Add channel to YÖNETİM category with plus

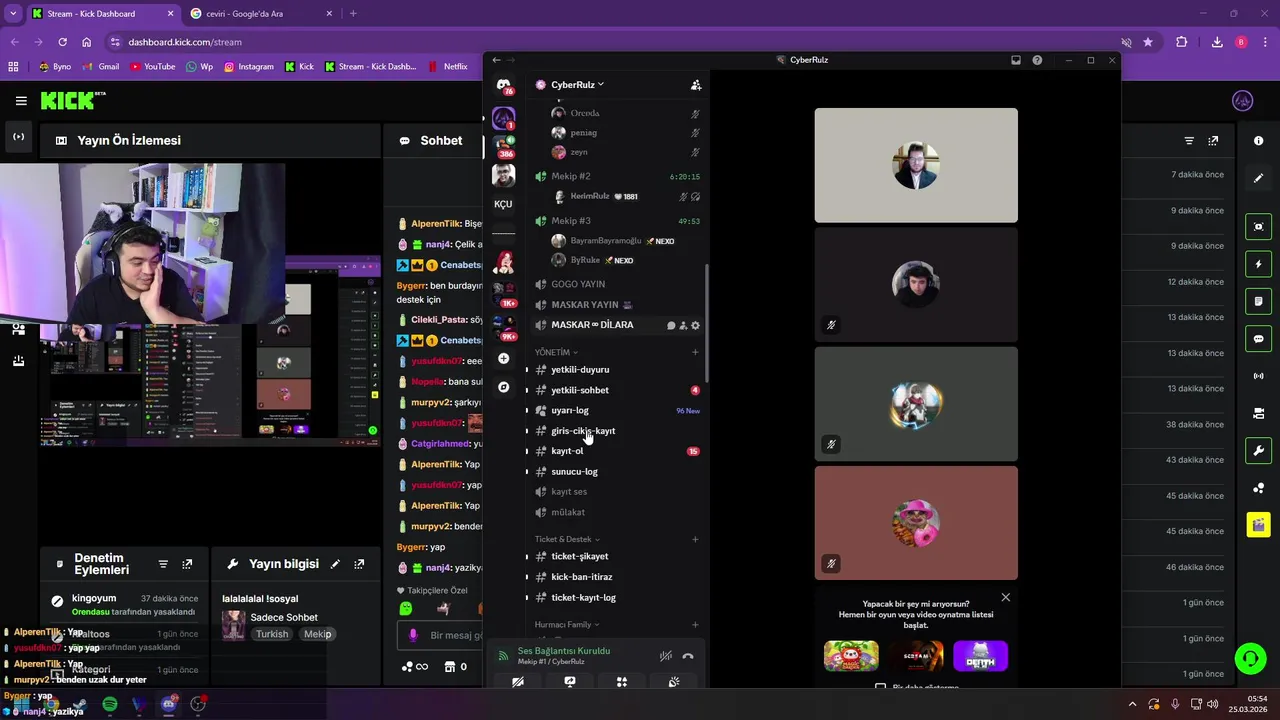coord(696,352)
